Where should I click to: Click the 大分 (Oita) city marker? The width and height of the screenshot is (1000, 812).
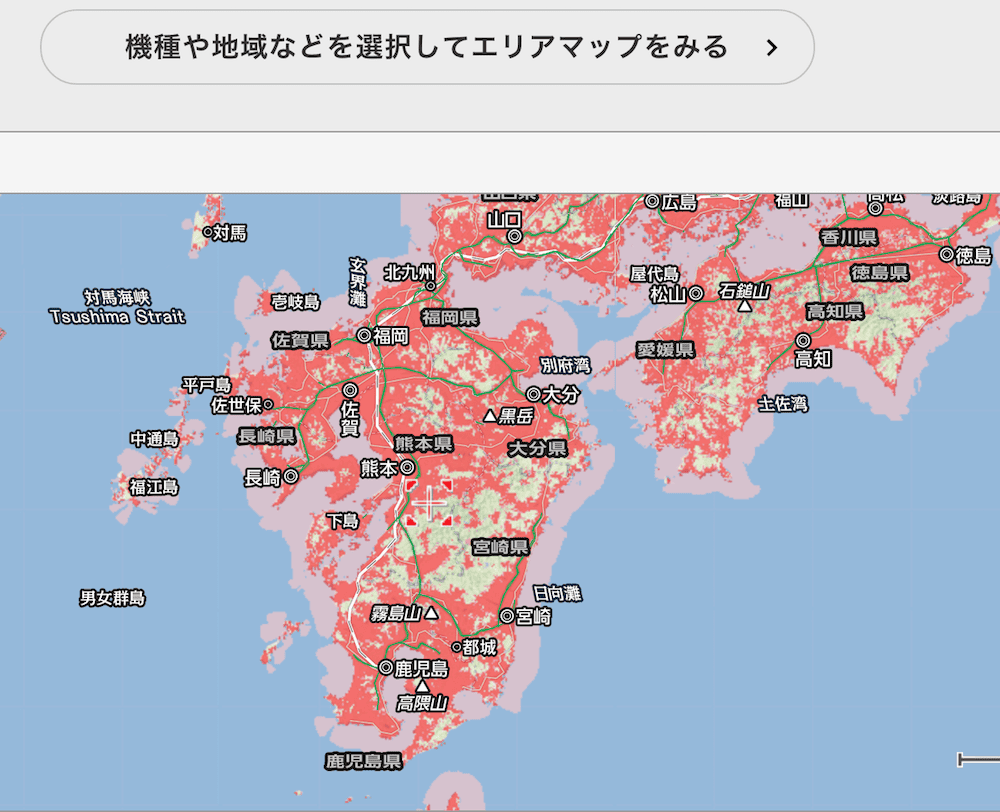click(x=533, y=394)
